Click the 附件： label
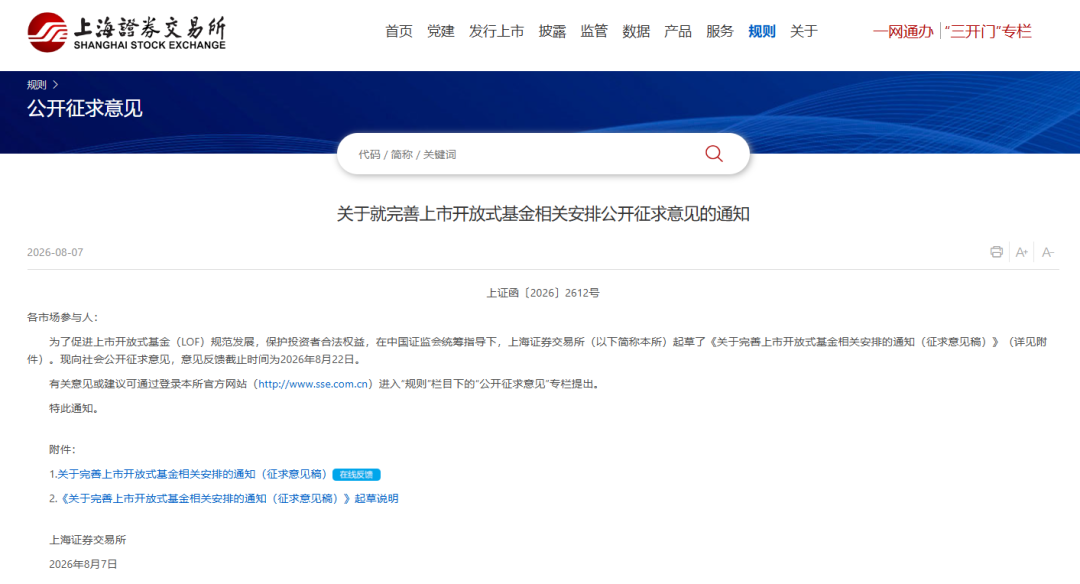 63,450
